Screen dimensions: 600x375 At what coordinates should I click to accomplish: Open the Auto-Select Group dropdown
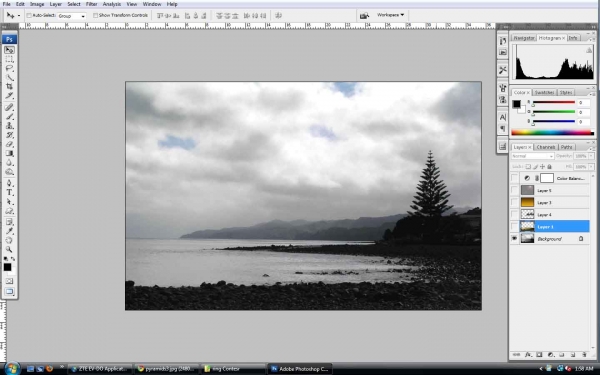tap(72, 16)
